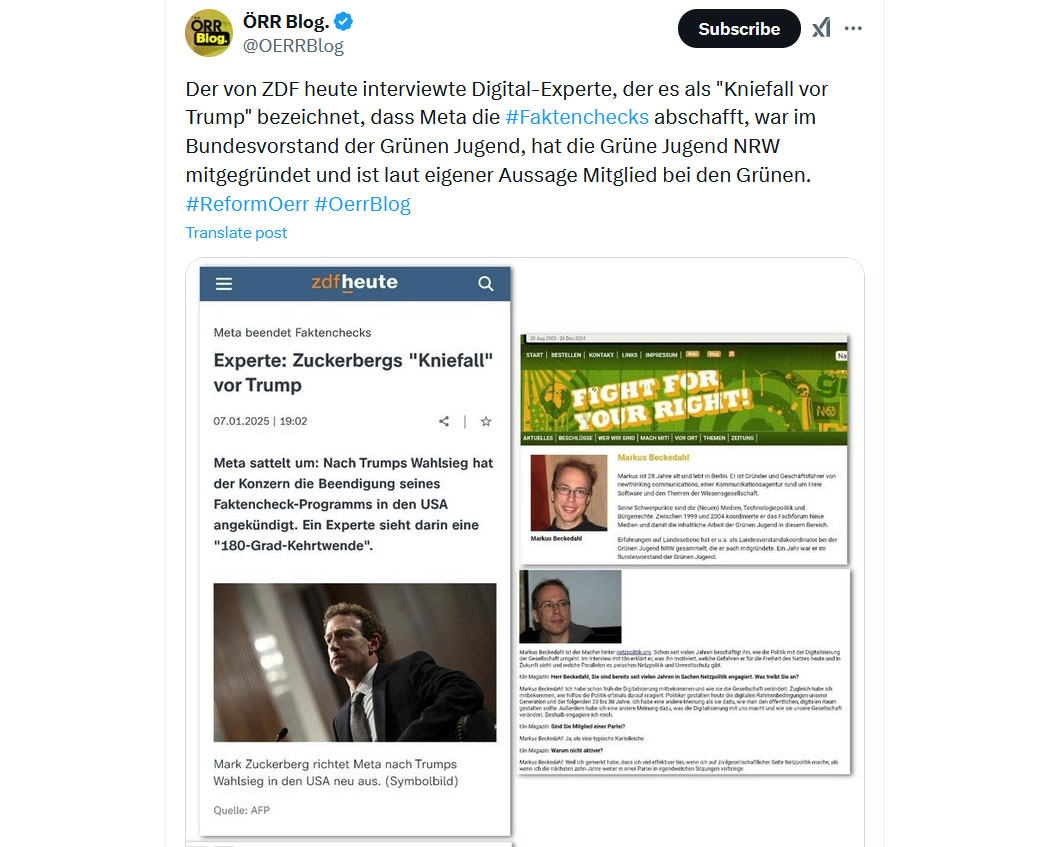Open the Grok xAI icon

822,28
